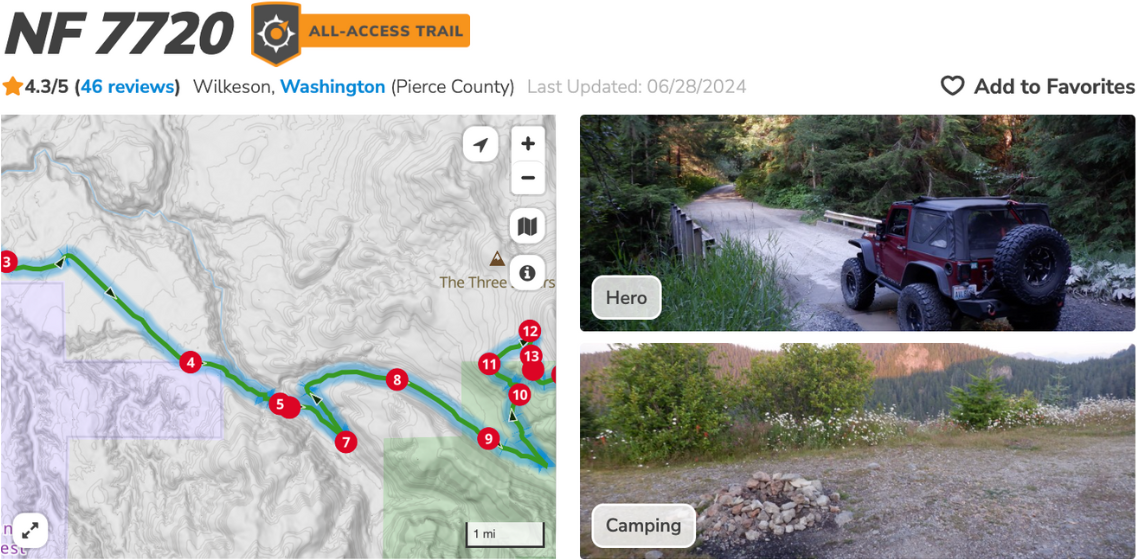This screenshot has width=1138, height=559.
Task: Select waypoint 8 on the map
Action: (x=396, y=379)
